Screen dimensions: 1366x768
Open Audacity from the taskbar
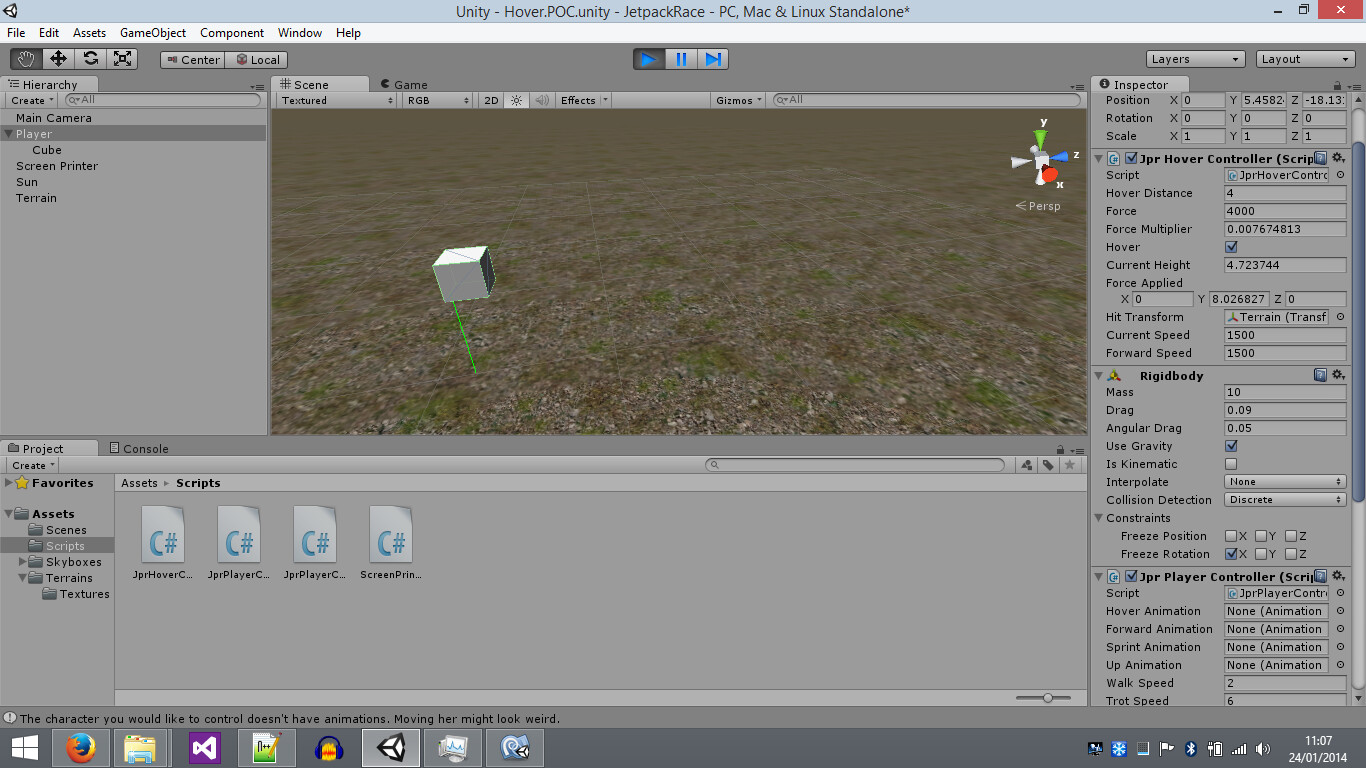pos(329,748)
